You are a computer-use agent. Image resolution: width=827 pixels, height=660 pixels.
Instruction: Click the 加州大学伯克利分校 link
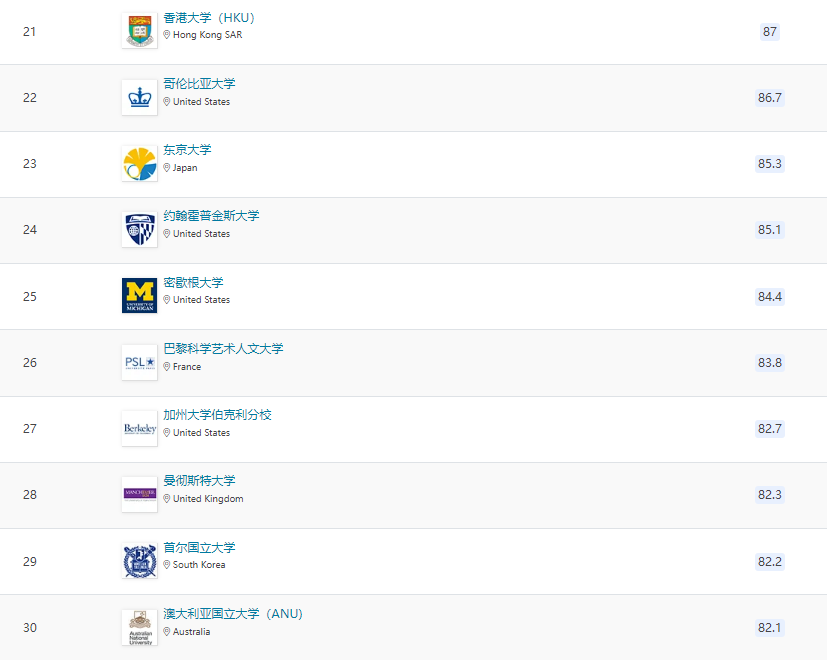pyautogui.click(x=216, y=414)
